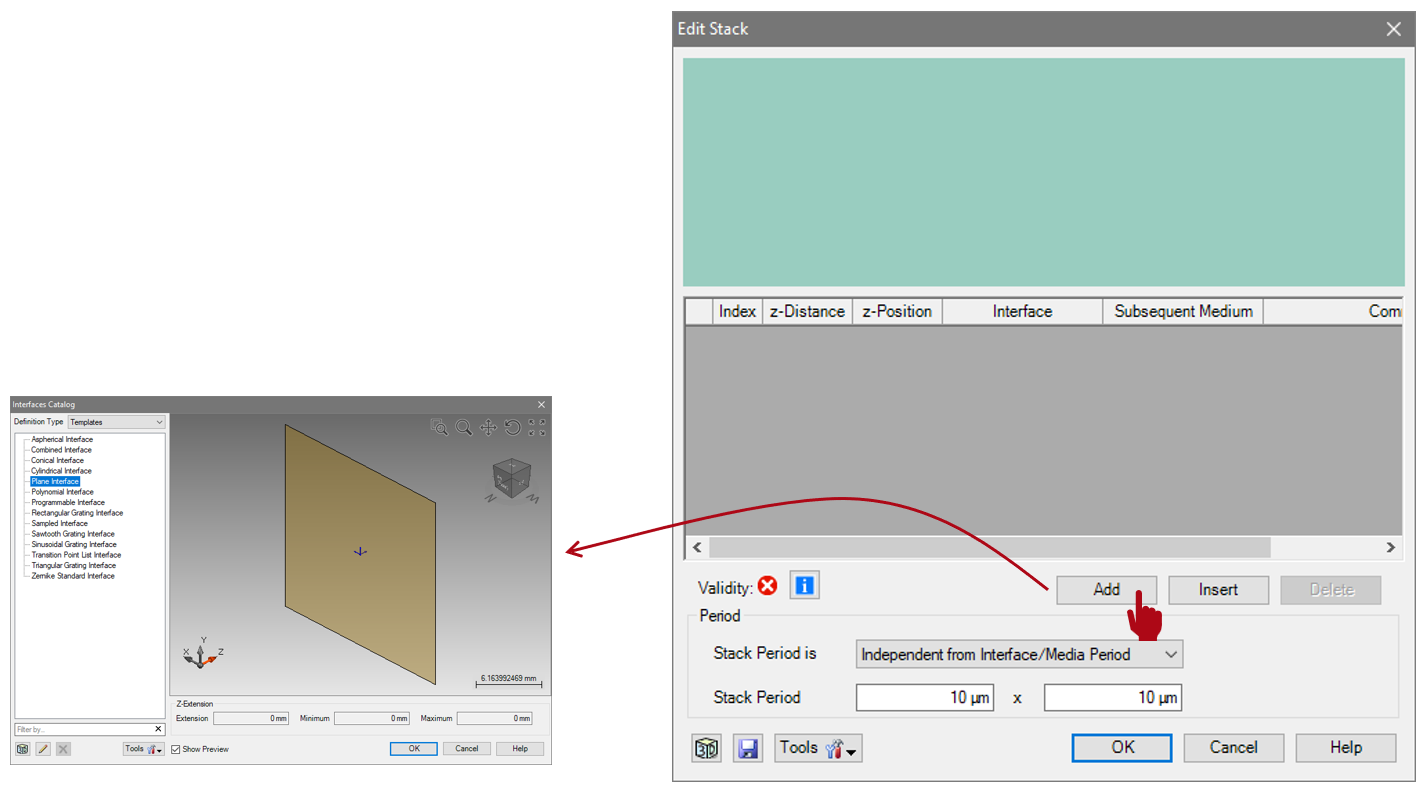
Task: Select Conical Interface in the catalog tree
Action: coord(57,460)
